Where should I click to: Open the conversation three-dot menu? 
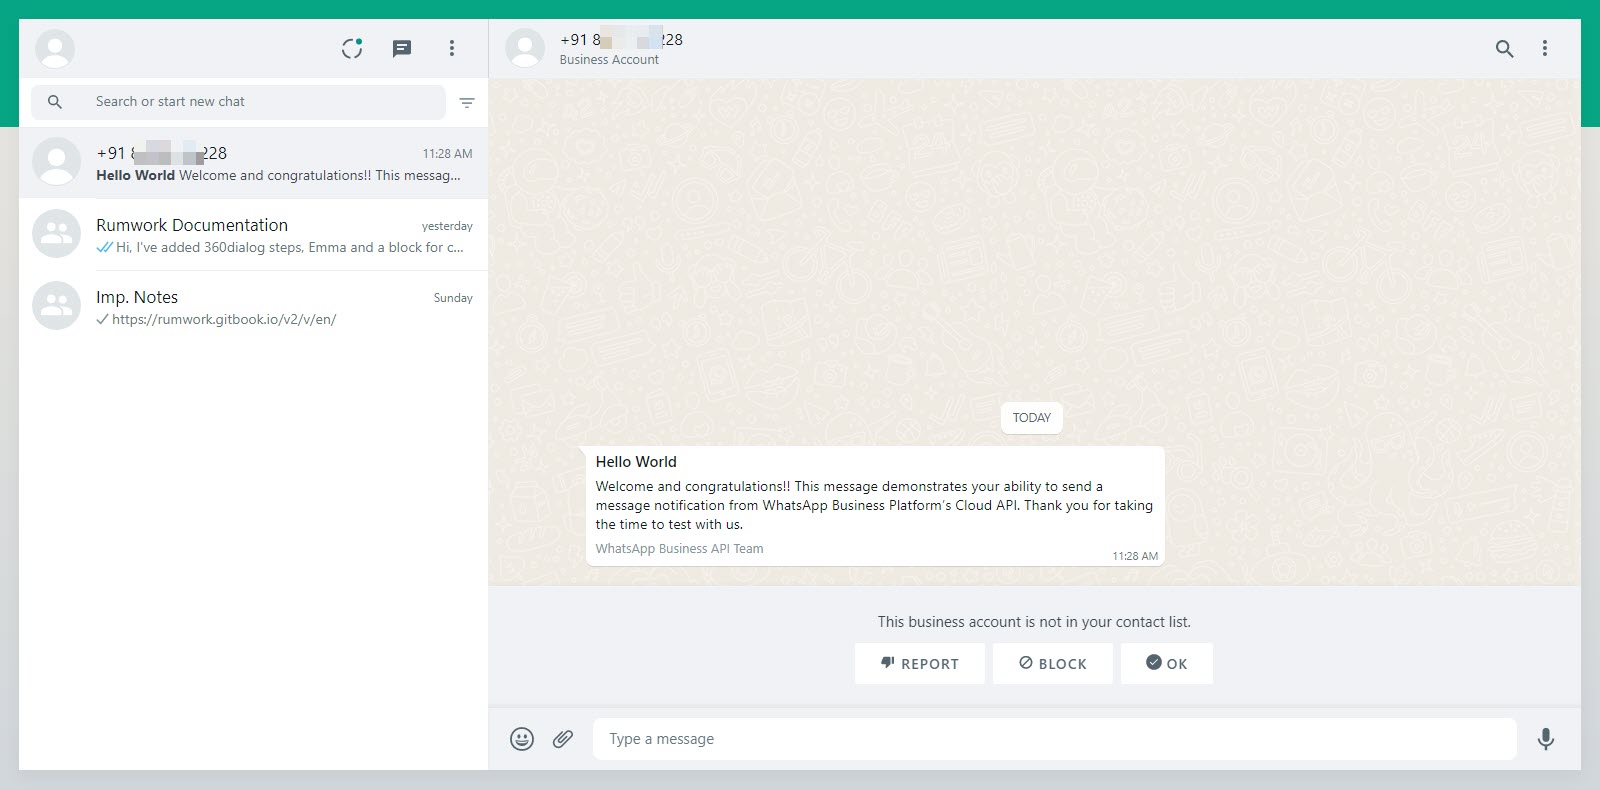[1545, 48]
